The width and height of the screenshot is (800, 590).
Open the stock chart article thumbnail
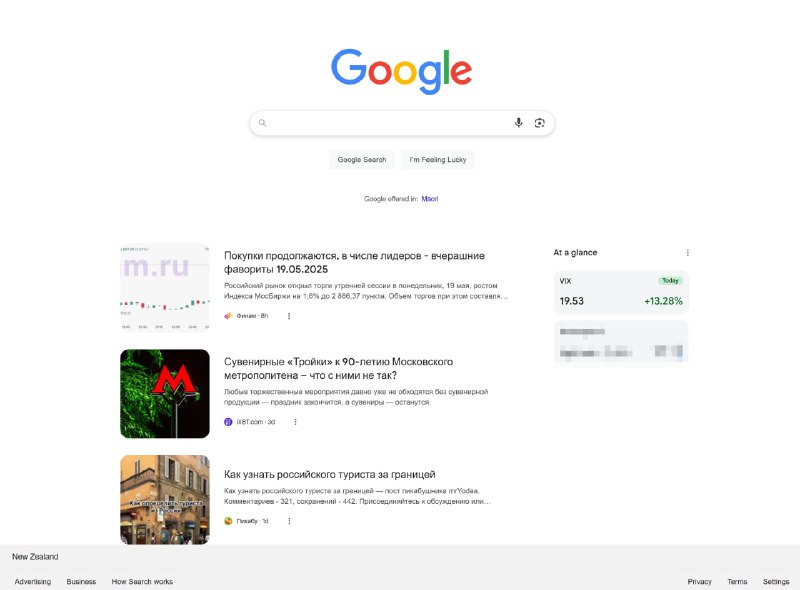[x=165, y=287]
